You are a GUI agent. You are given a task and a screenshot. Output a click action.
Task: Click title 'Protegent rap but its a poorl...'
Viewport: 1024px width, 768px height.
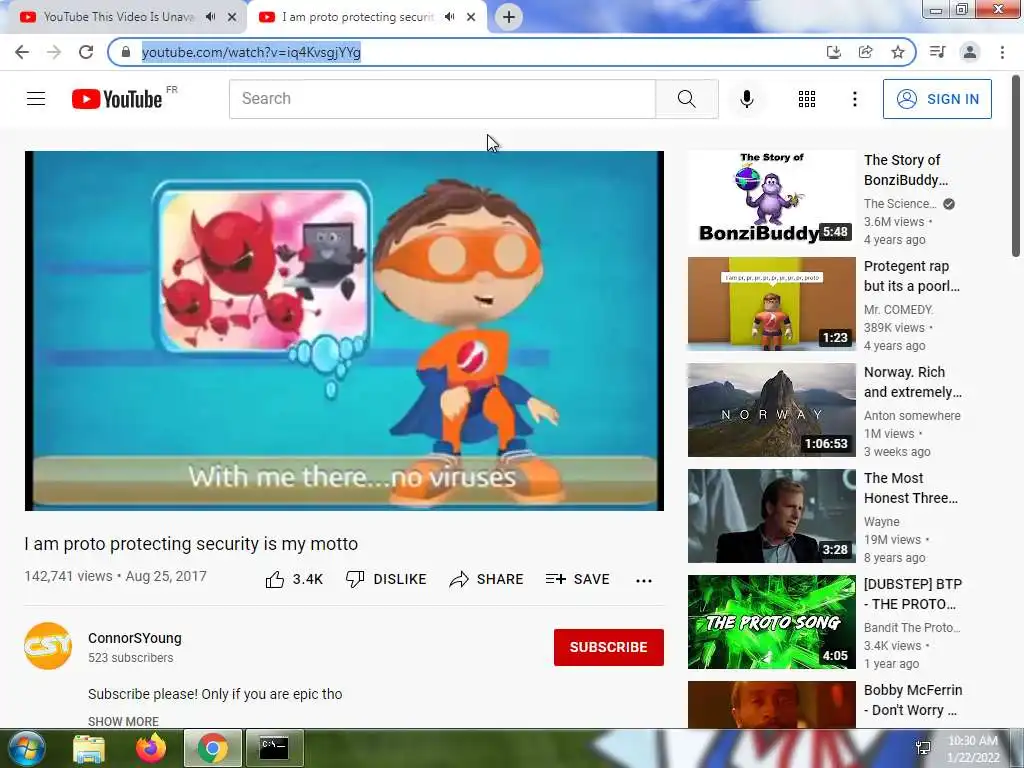pyautogui.click(x=912, y=276)
